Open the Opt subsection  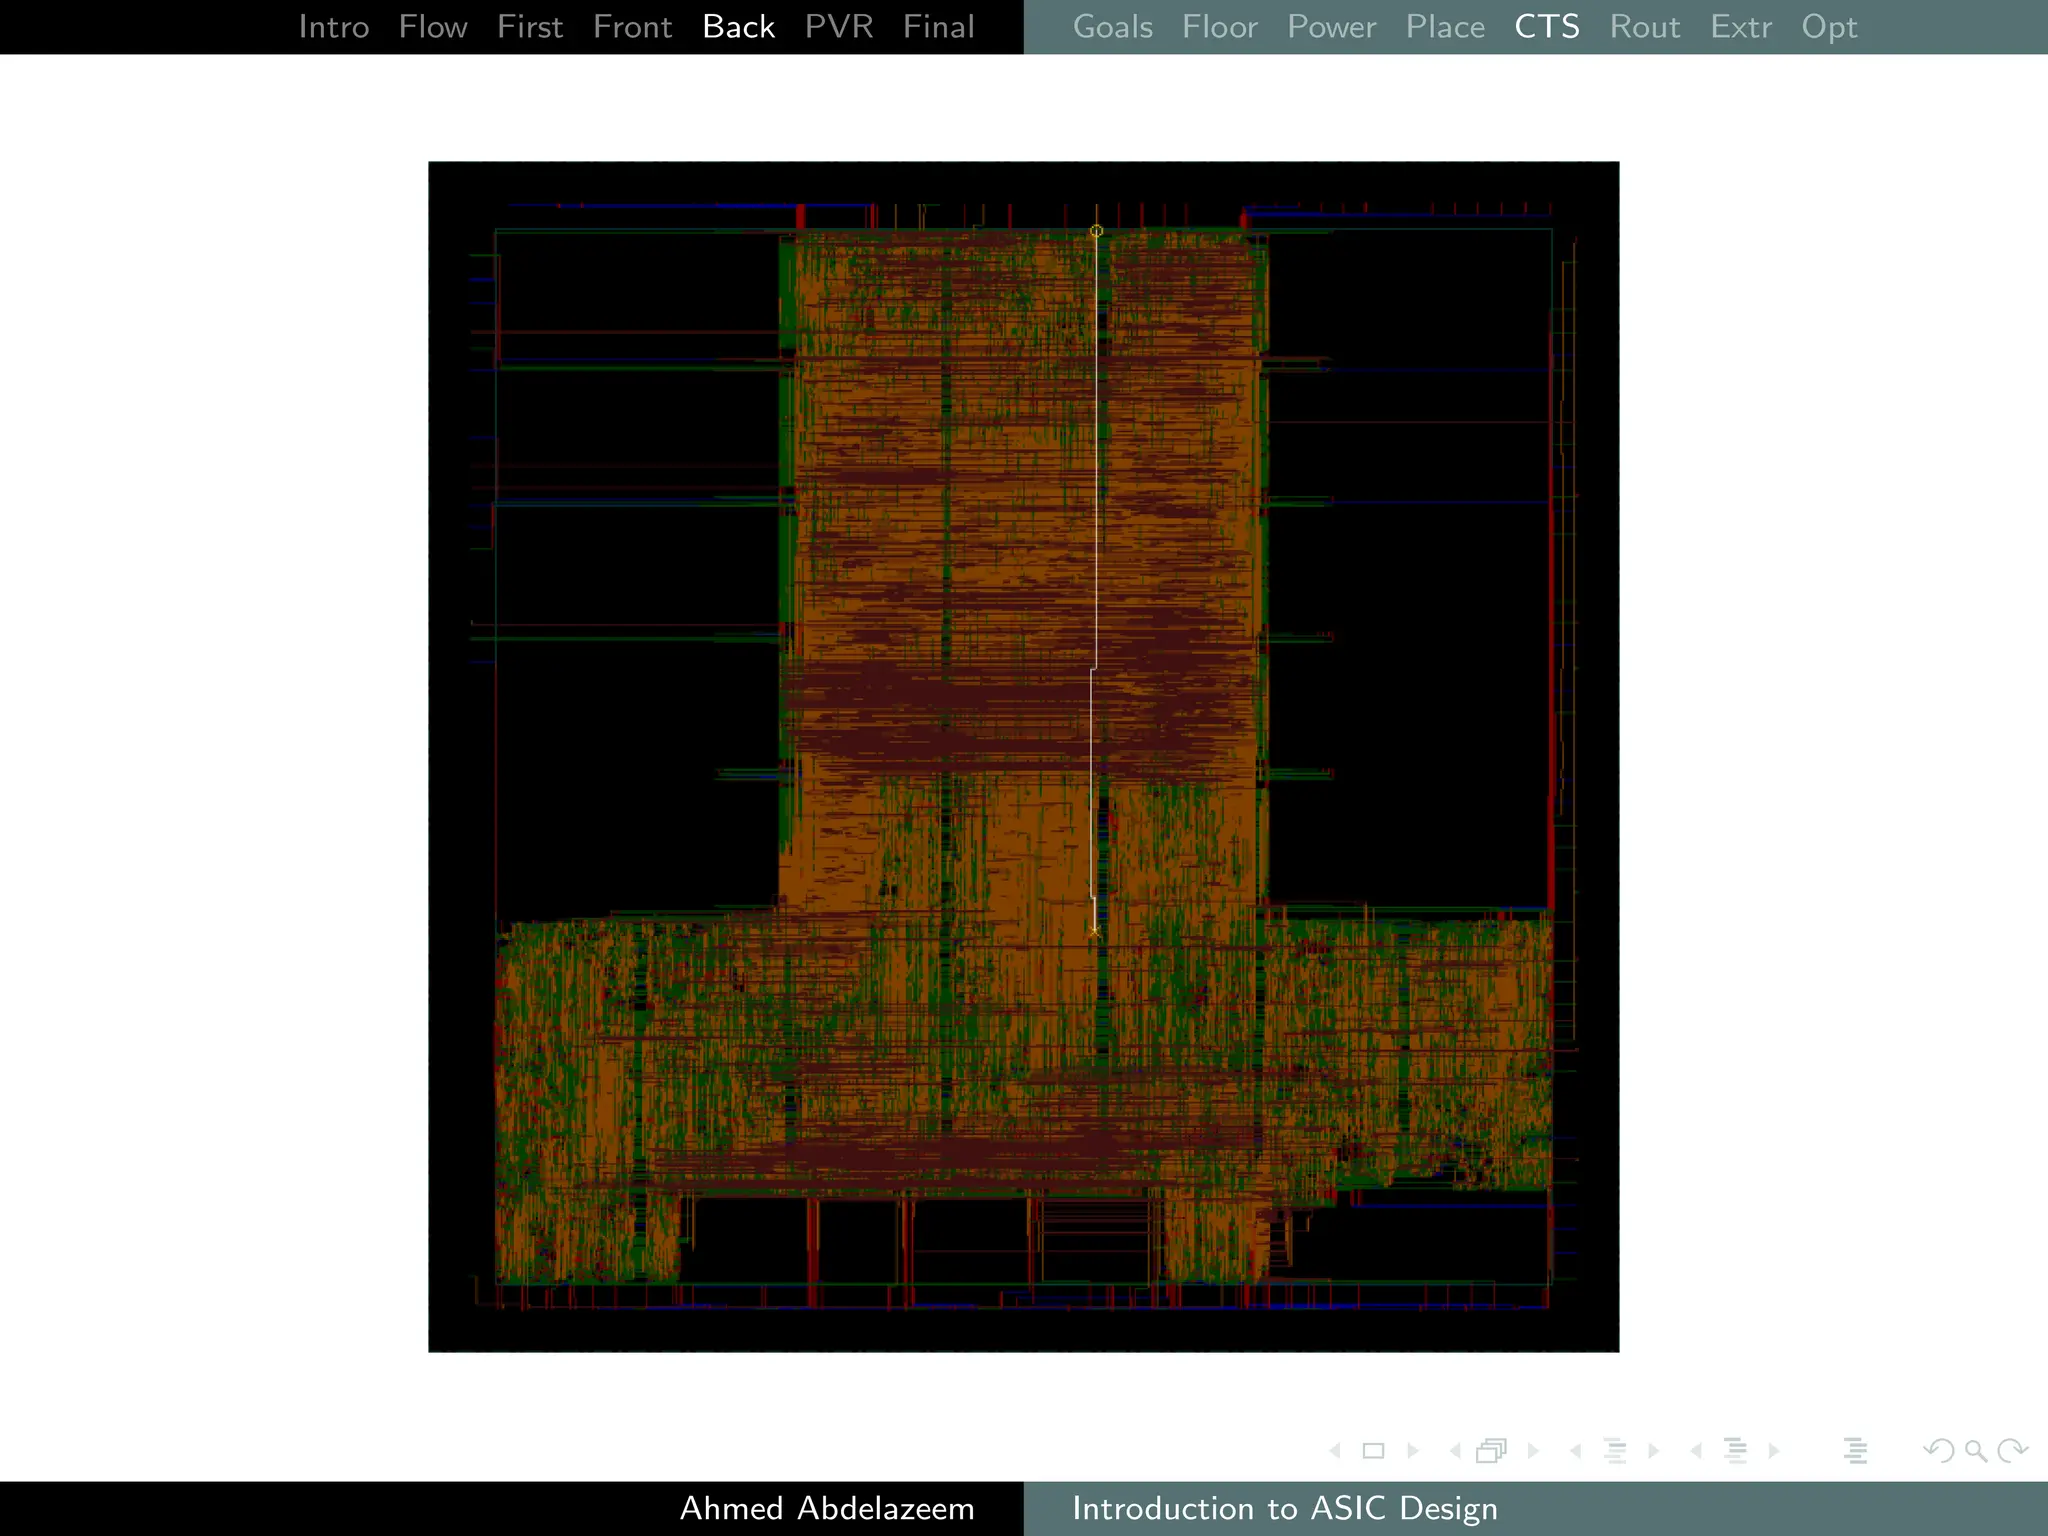coord(1829,27)
